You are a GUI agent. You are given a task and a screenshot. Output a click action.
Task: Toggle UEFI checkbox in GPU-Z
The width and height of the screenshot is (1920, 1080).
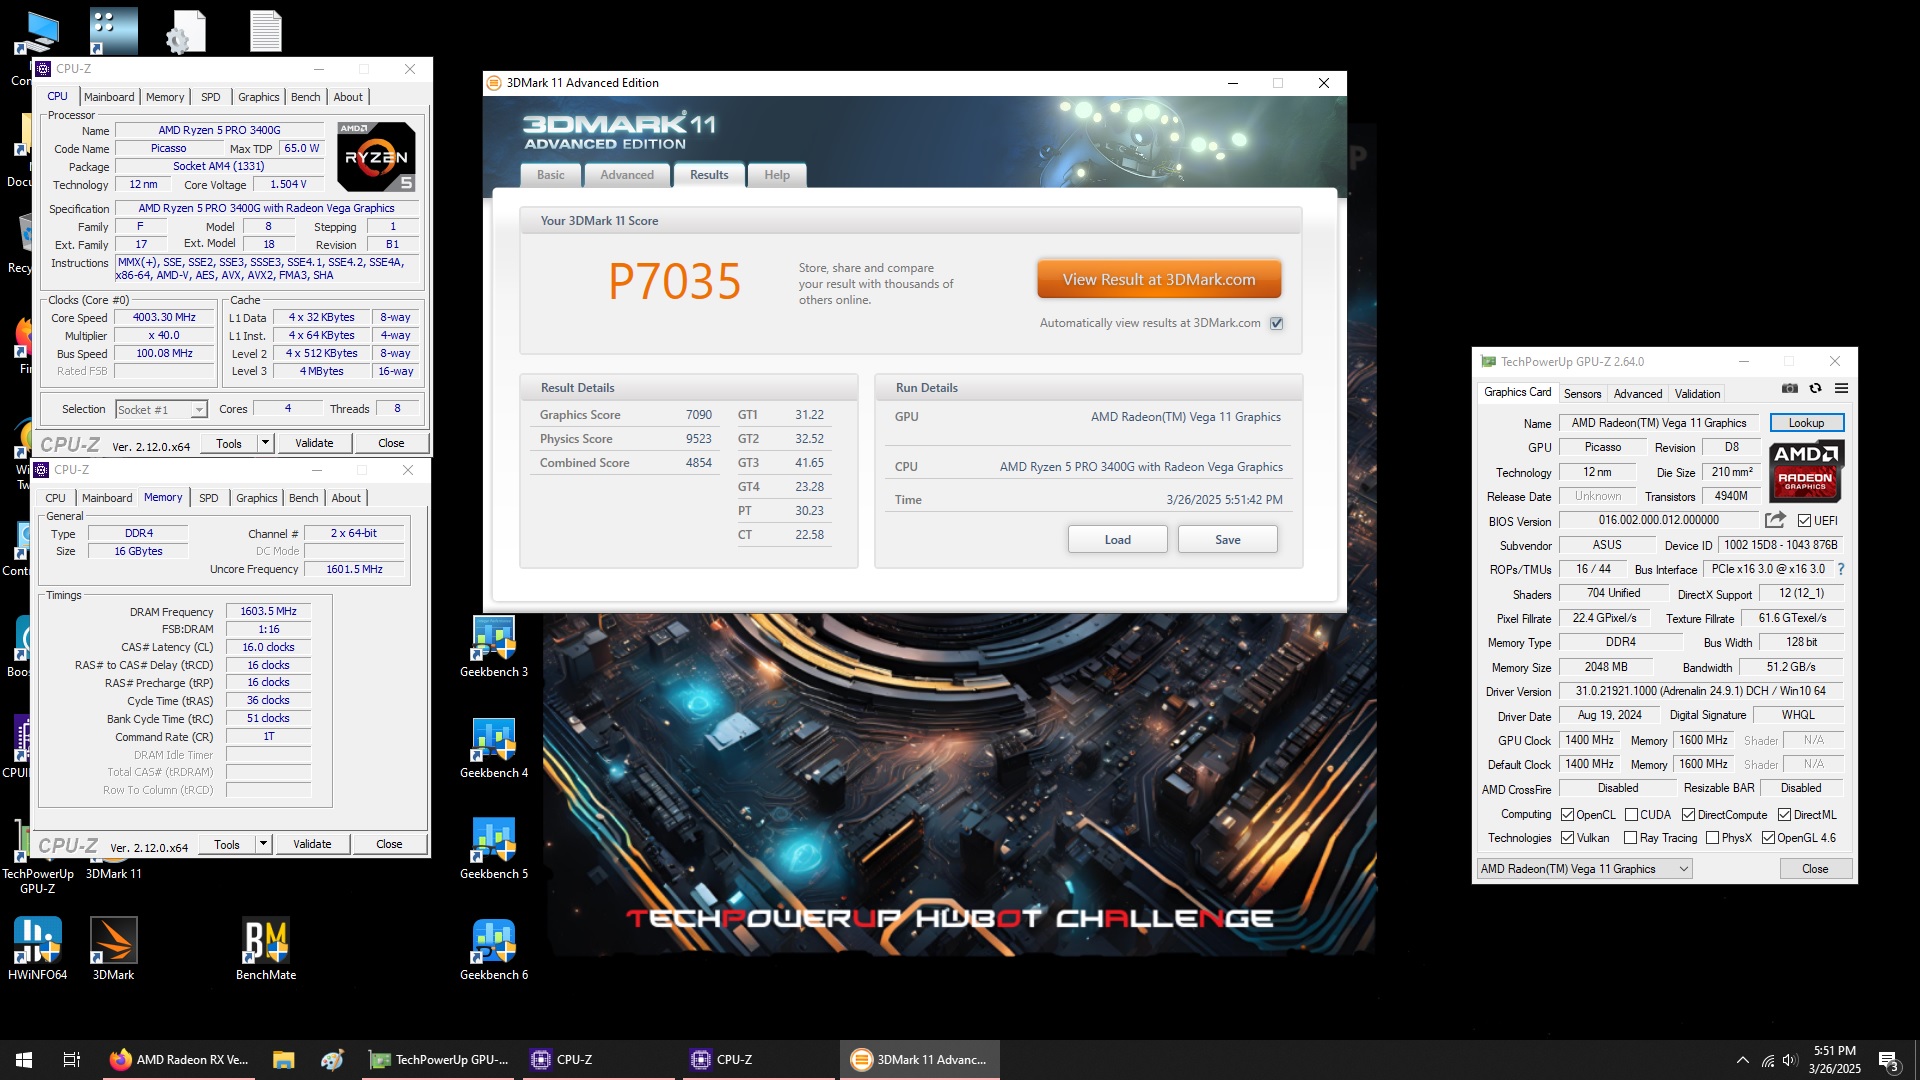pyautogui.click(x=1804, y=521)
